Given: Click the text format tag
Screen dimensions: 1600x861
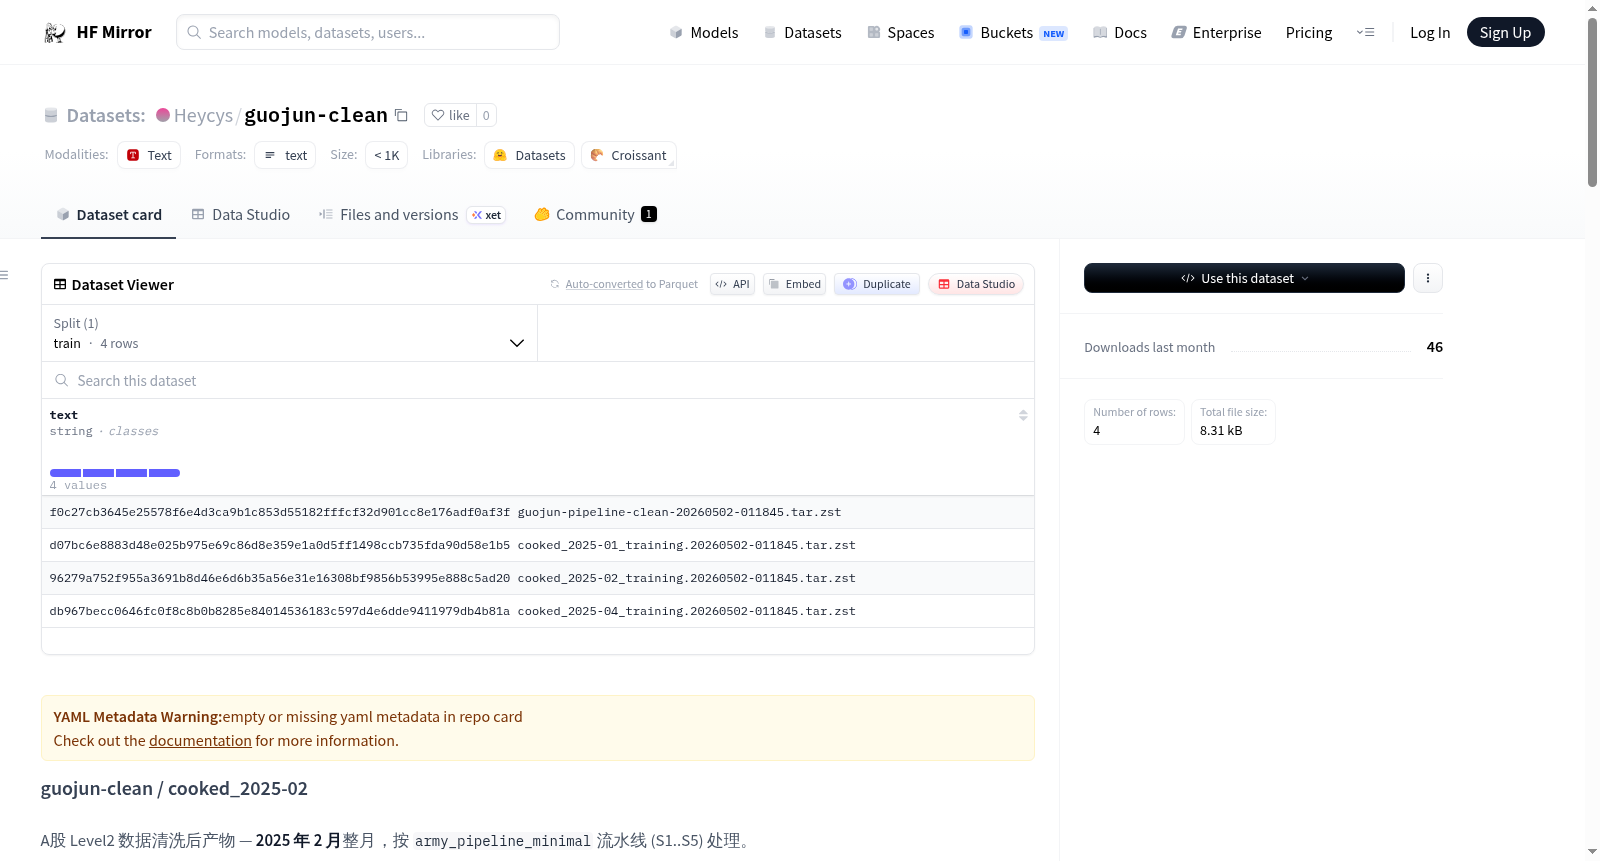Looking at the screenshot, I should 285,155.
